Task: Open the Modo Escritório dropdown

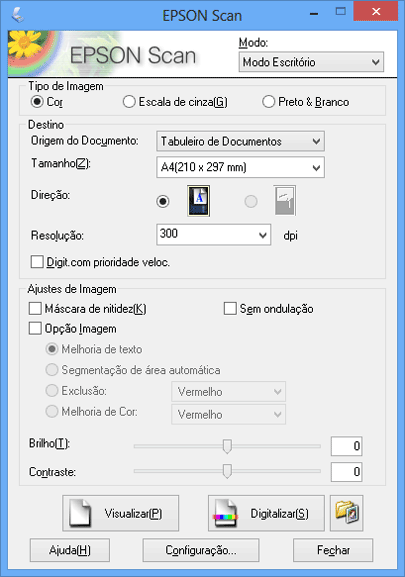Action: pos(311,62)
